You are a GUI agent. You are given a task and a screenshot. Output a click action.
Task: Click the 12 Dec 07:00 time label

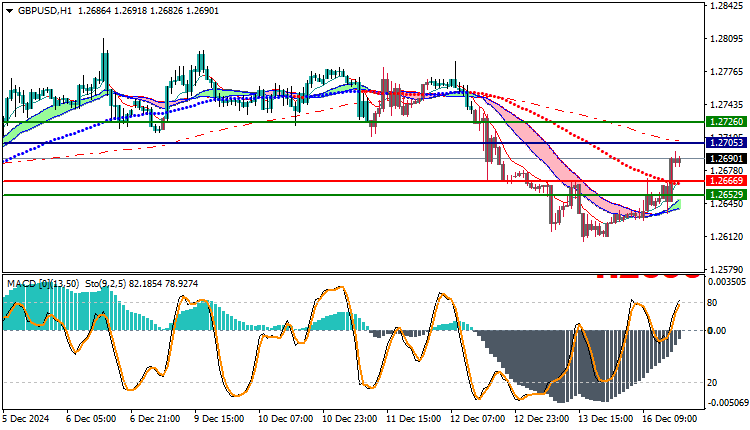[x=478, y=419]
